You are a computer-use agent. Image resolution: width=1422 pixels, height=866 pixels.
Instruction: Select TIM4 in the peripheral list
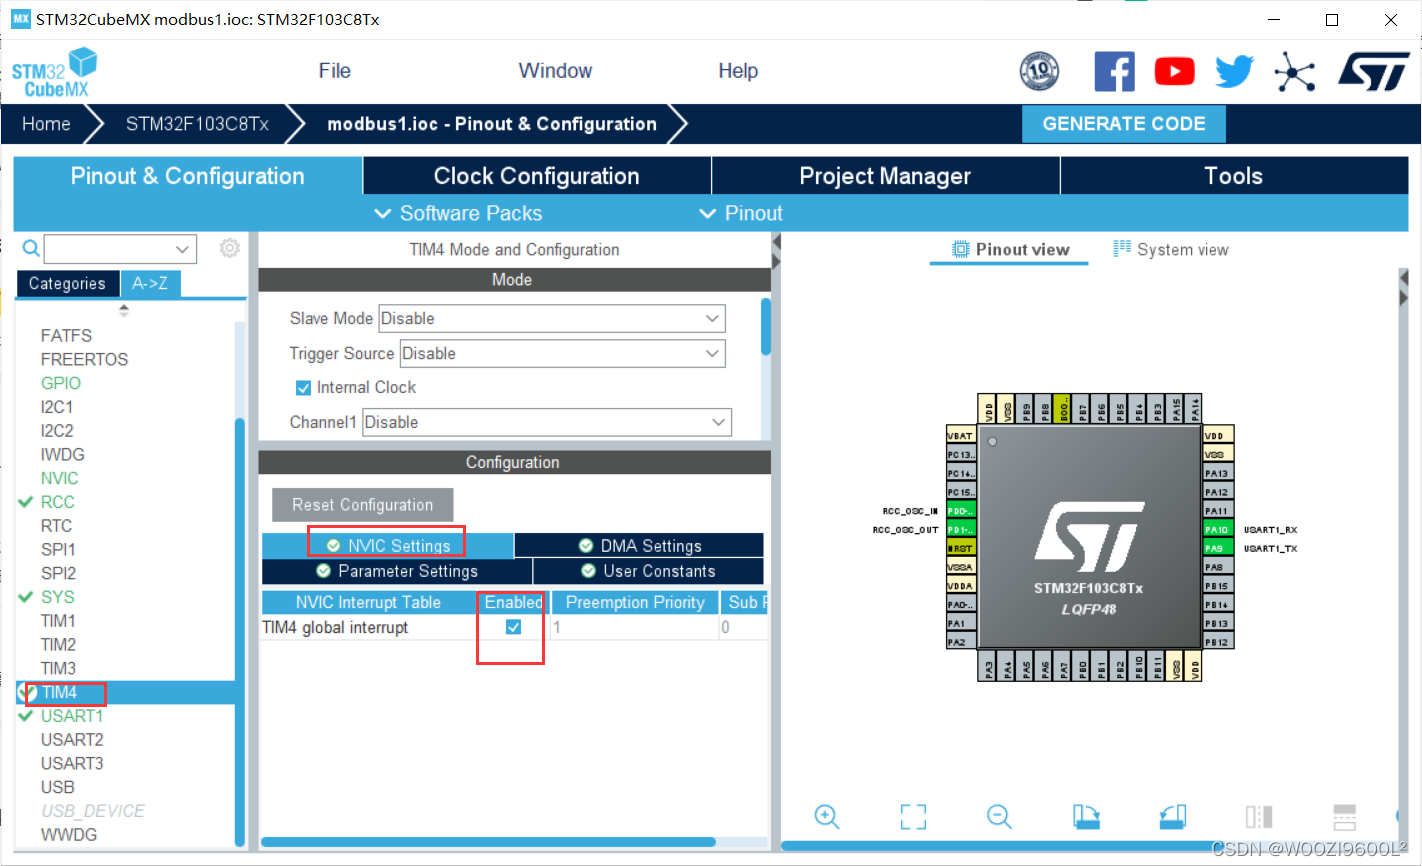[x=59, y=692]
